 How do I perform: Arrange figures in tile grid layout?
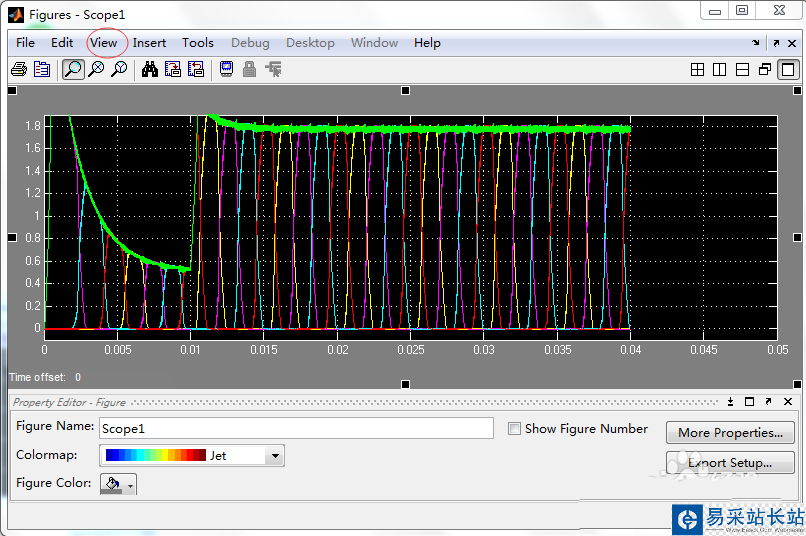(x=698, y=69)
